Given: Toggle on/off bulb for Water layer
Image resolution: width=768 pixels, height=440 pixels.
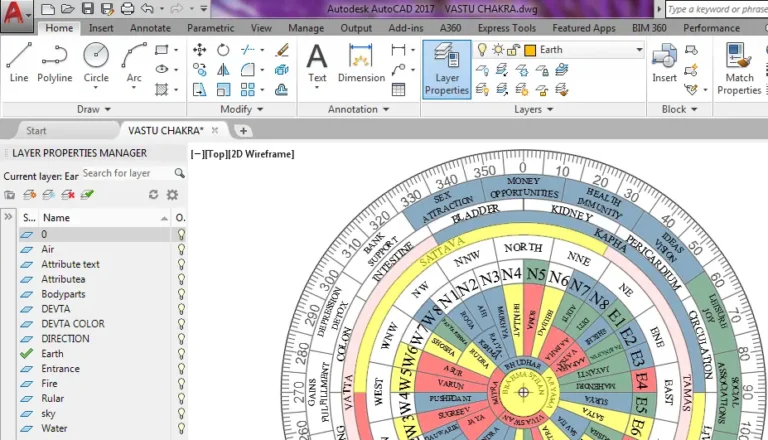Looking at the screenshot, I should 181,429.
